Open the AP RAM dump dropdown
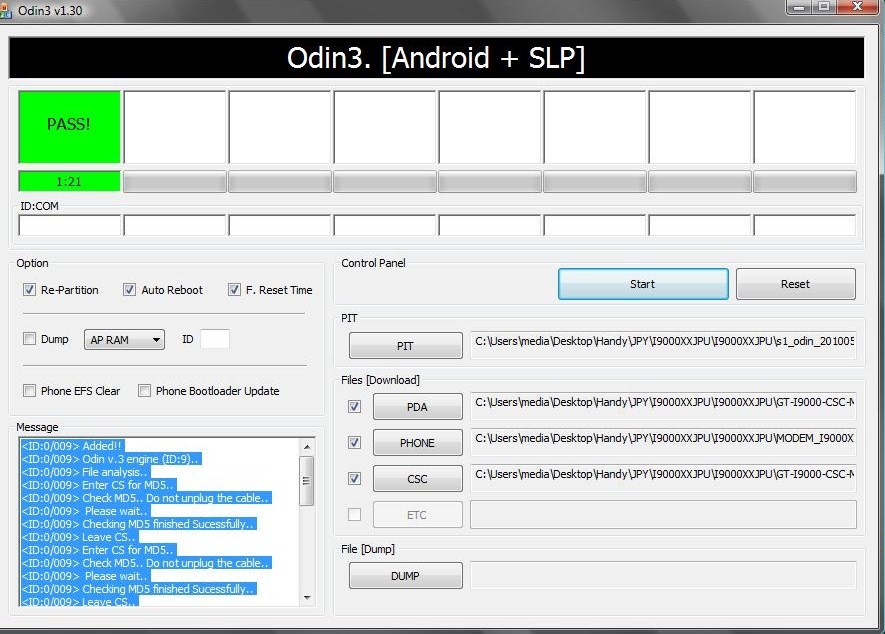 (124, 340)
